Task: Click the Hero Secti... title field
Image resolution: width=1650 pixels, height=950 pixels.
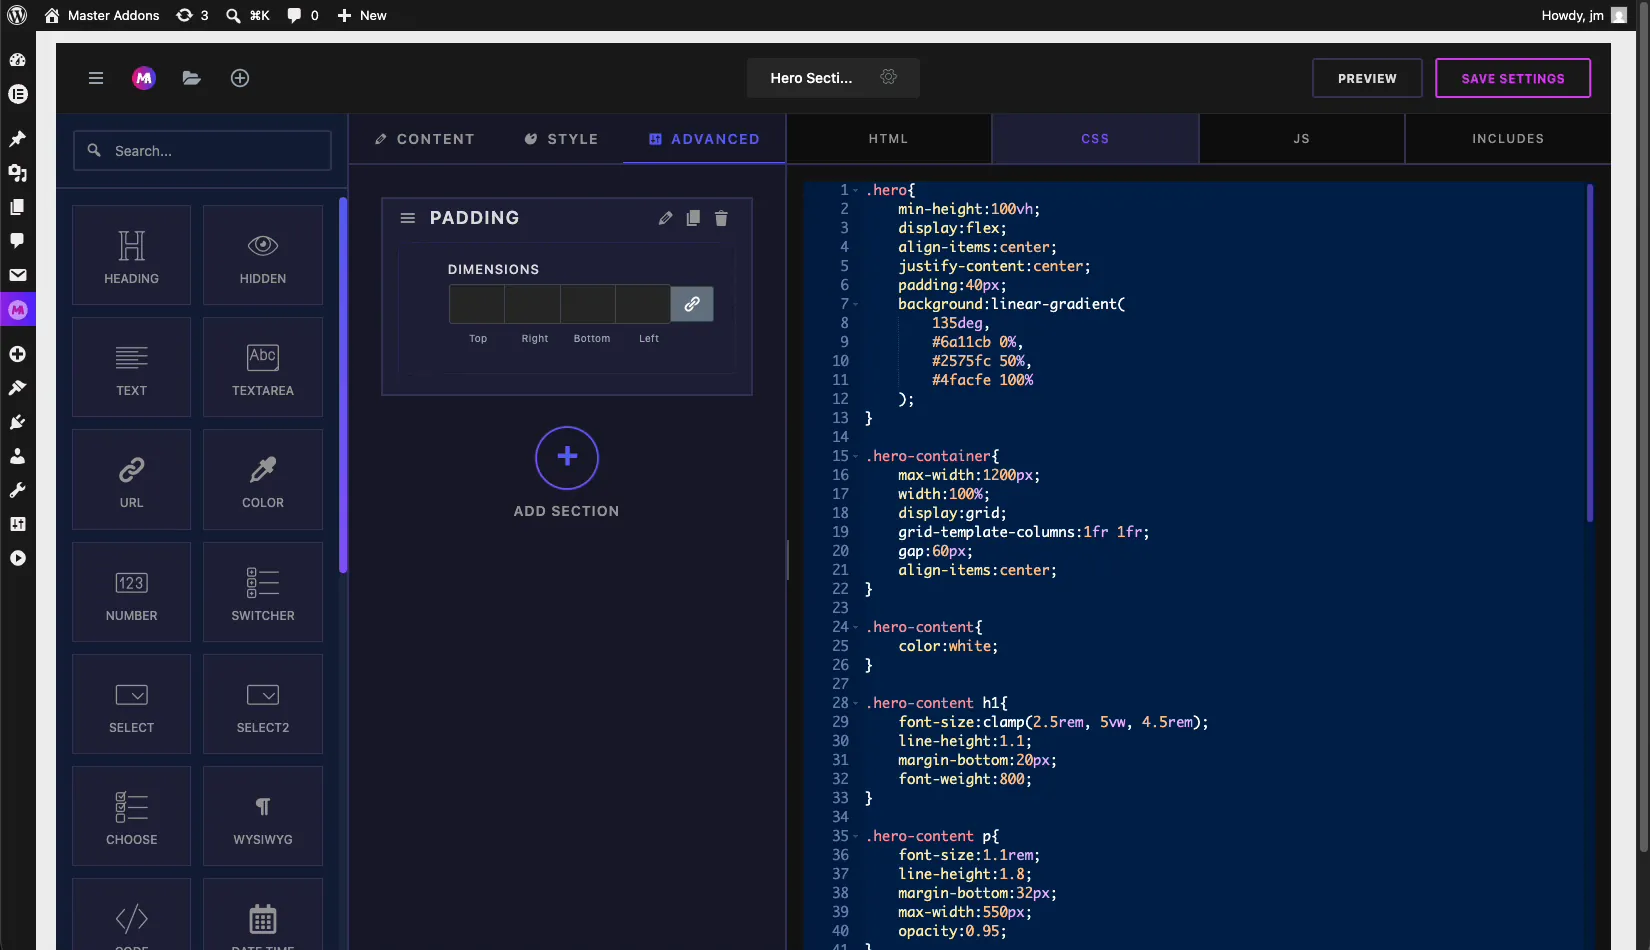Action: pos(811,78)
